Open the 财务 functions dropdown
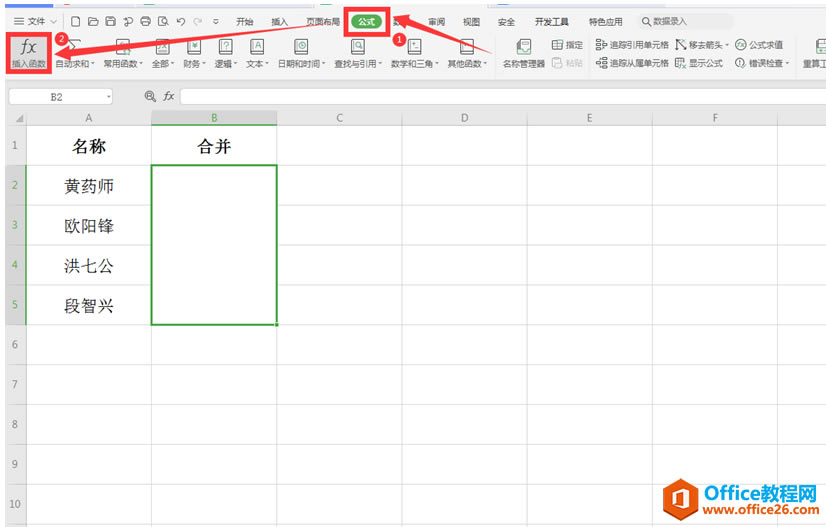 click(194, 54)
